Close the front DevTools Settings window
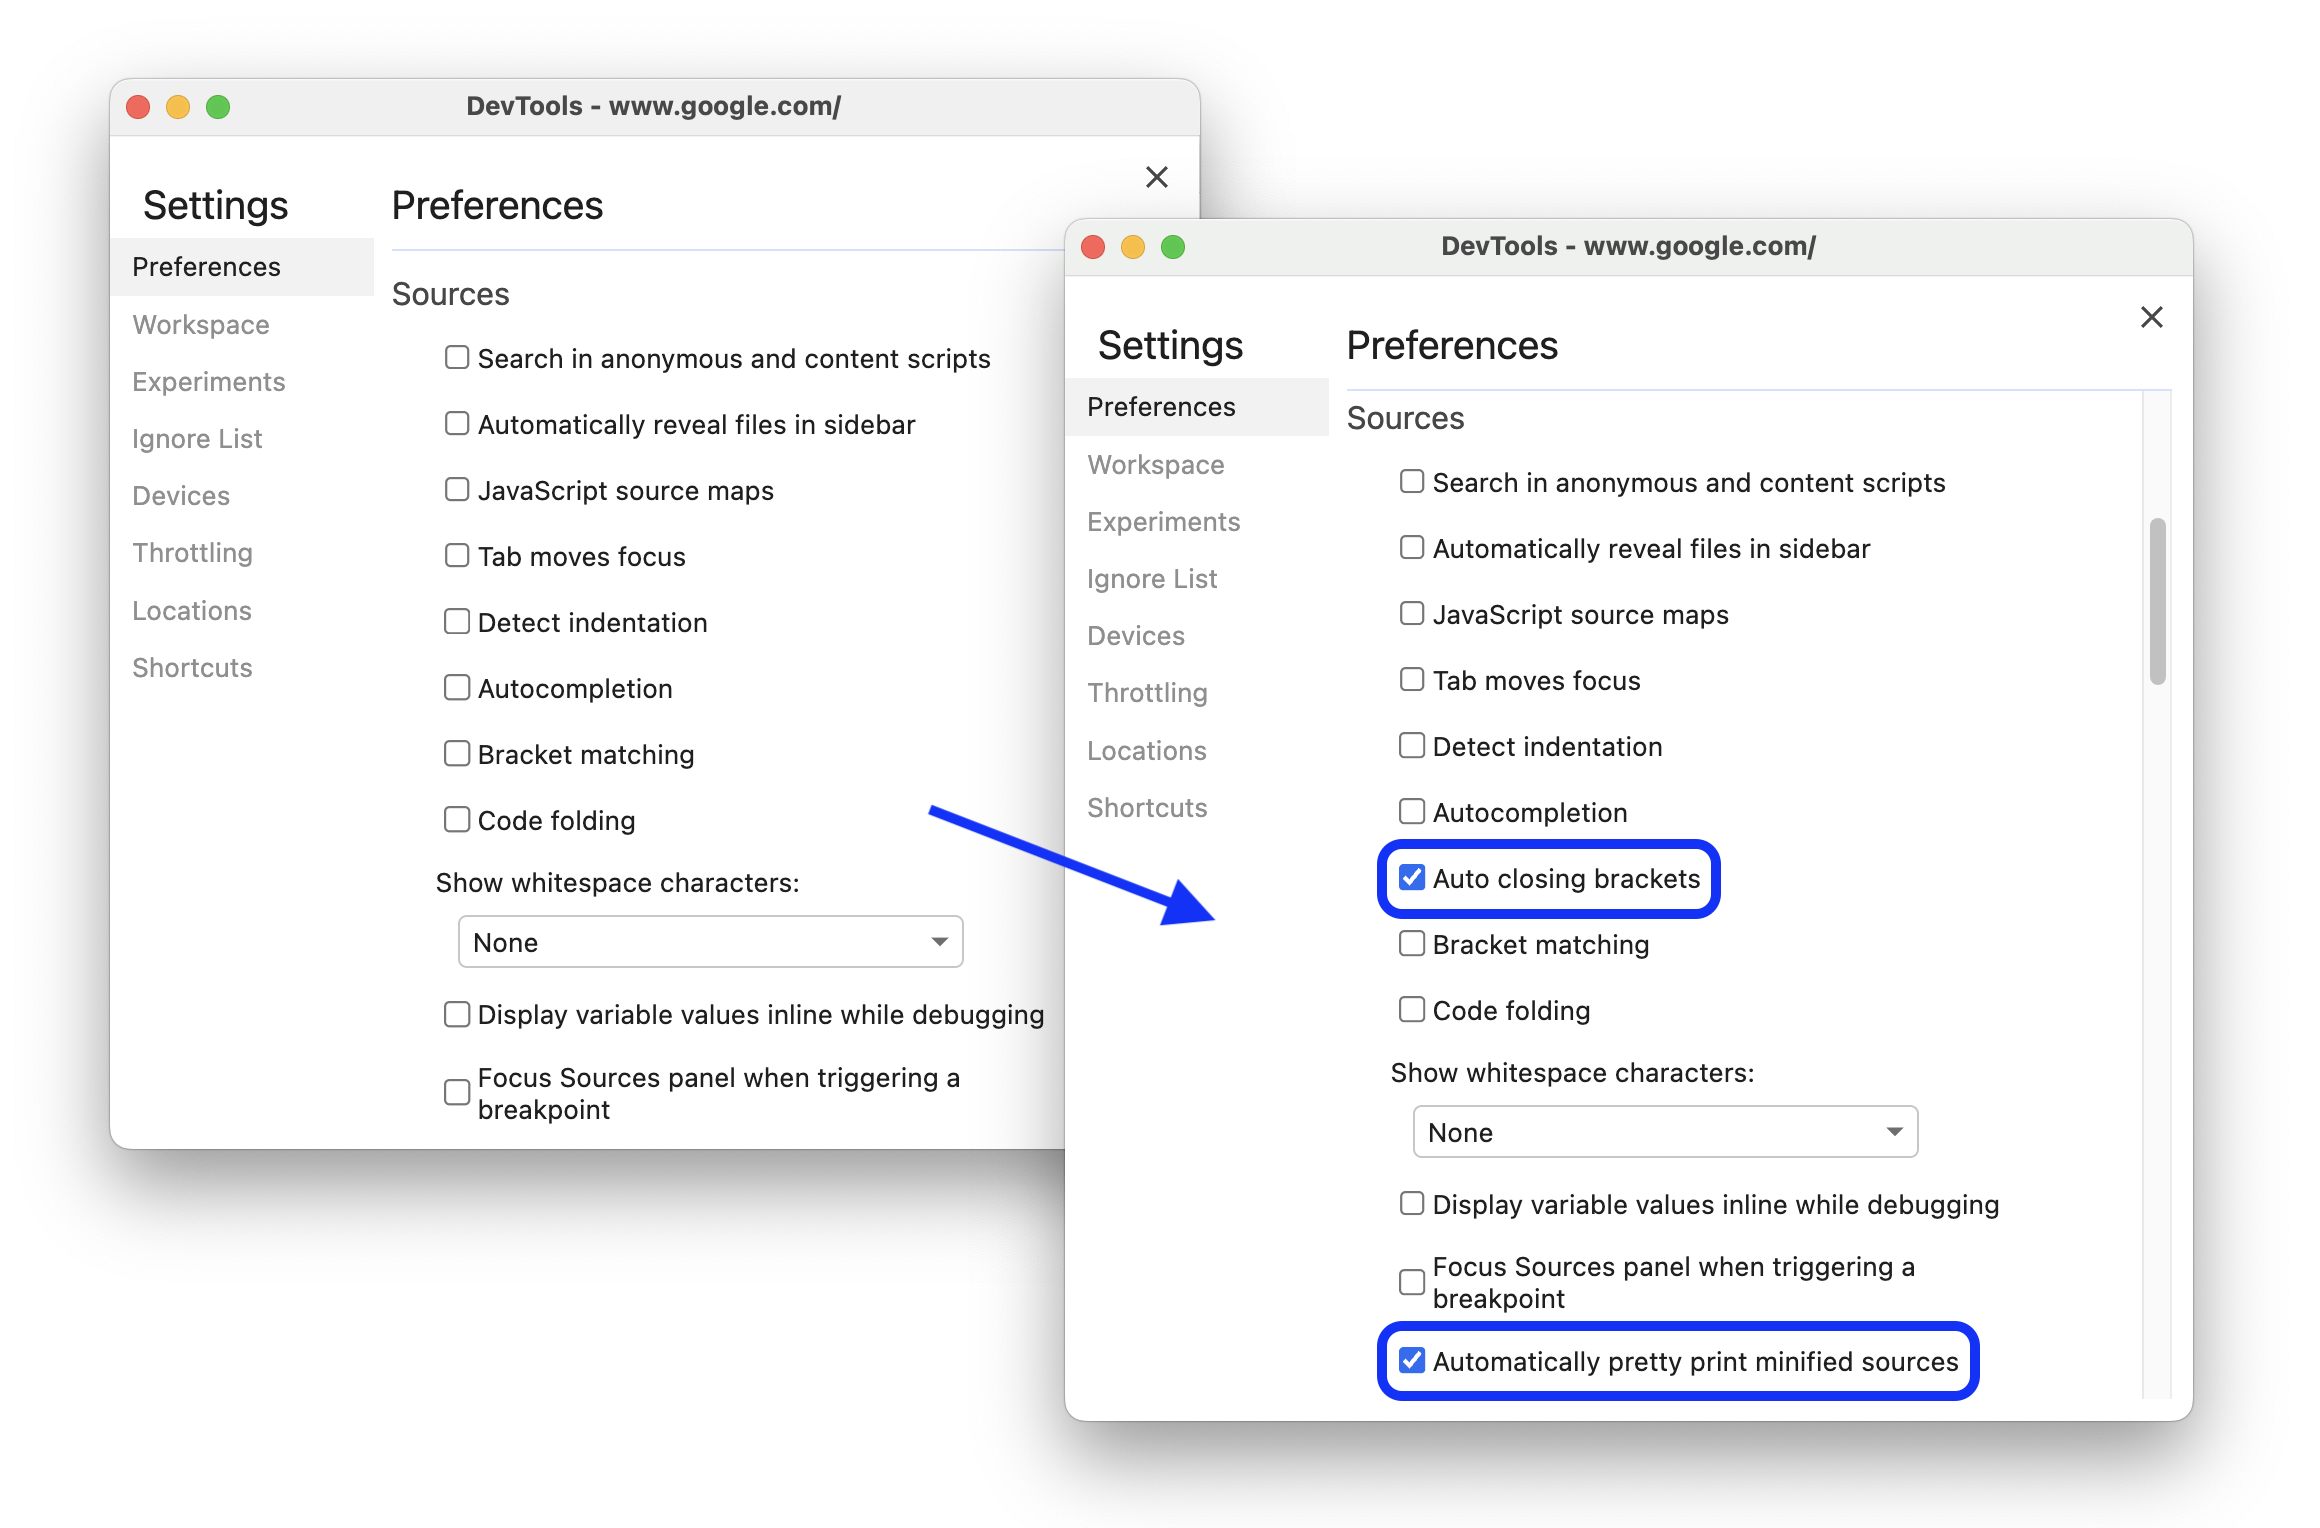The width and height of the screenshot is (2320, 1528). 2151,317
